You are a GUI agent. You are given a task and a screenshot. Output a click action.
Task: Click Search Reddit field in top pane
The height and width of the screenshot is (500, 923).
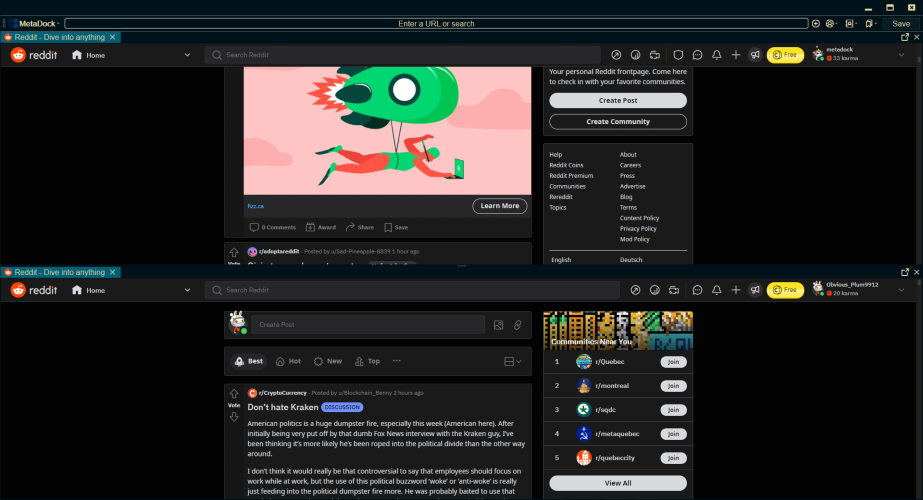pyautogui.click(x=403, y=55)
